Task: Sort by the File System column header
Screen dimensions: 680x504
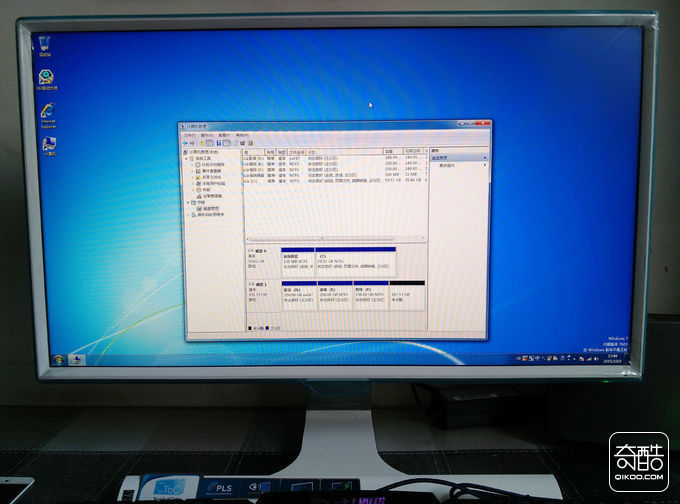Action: pyautogui.click(x=297, y=152)
